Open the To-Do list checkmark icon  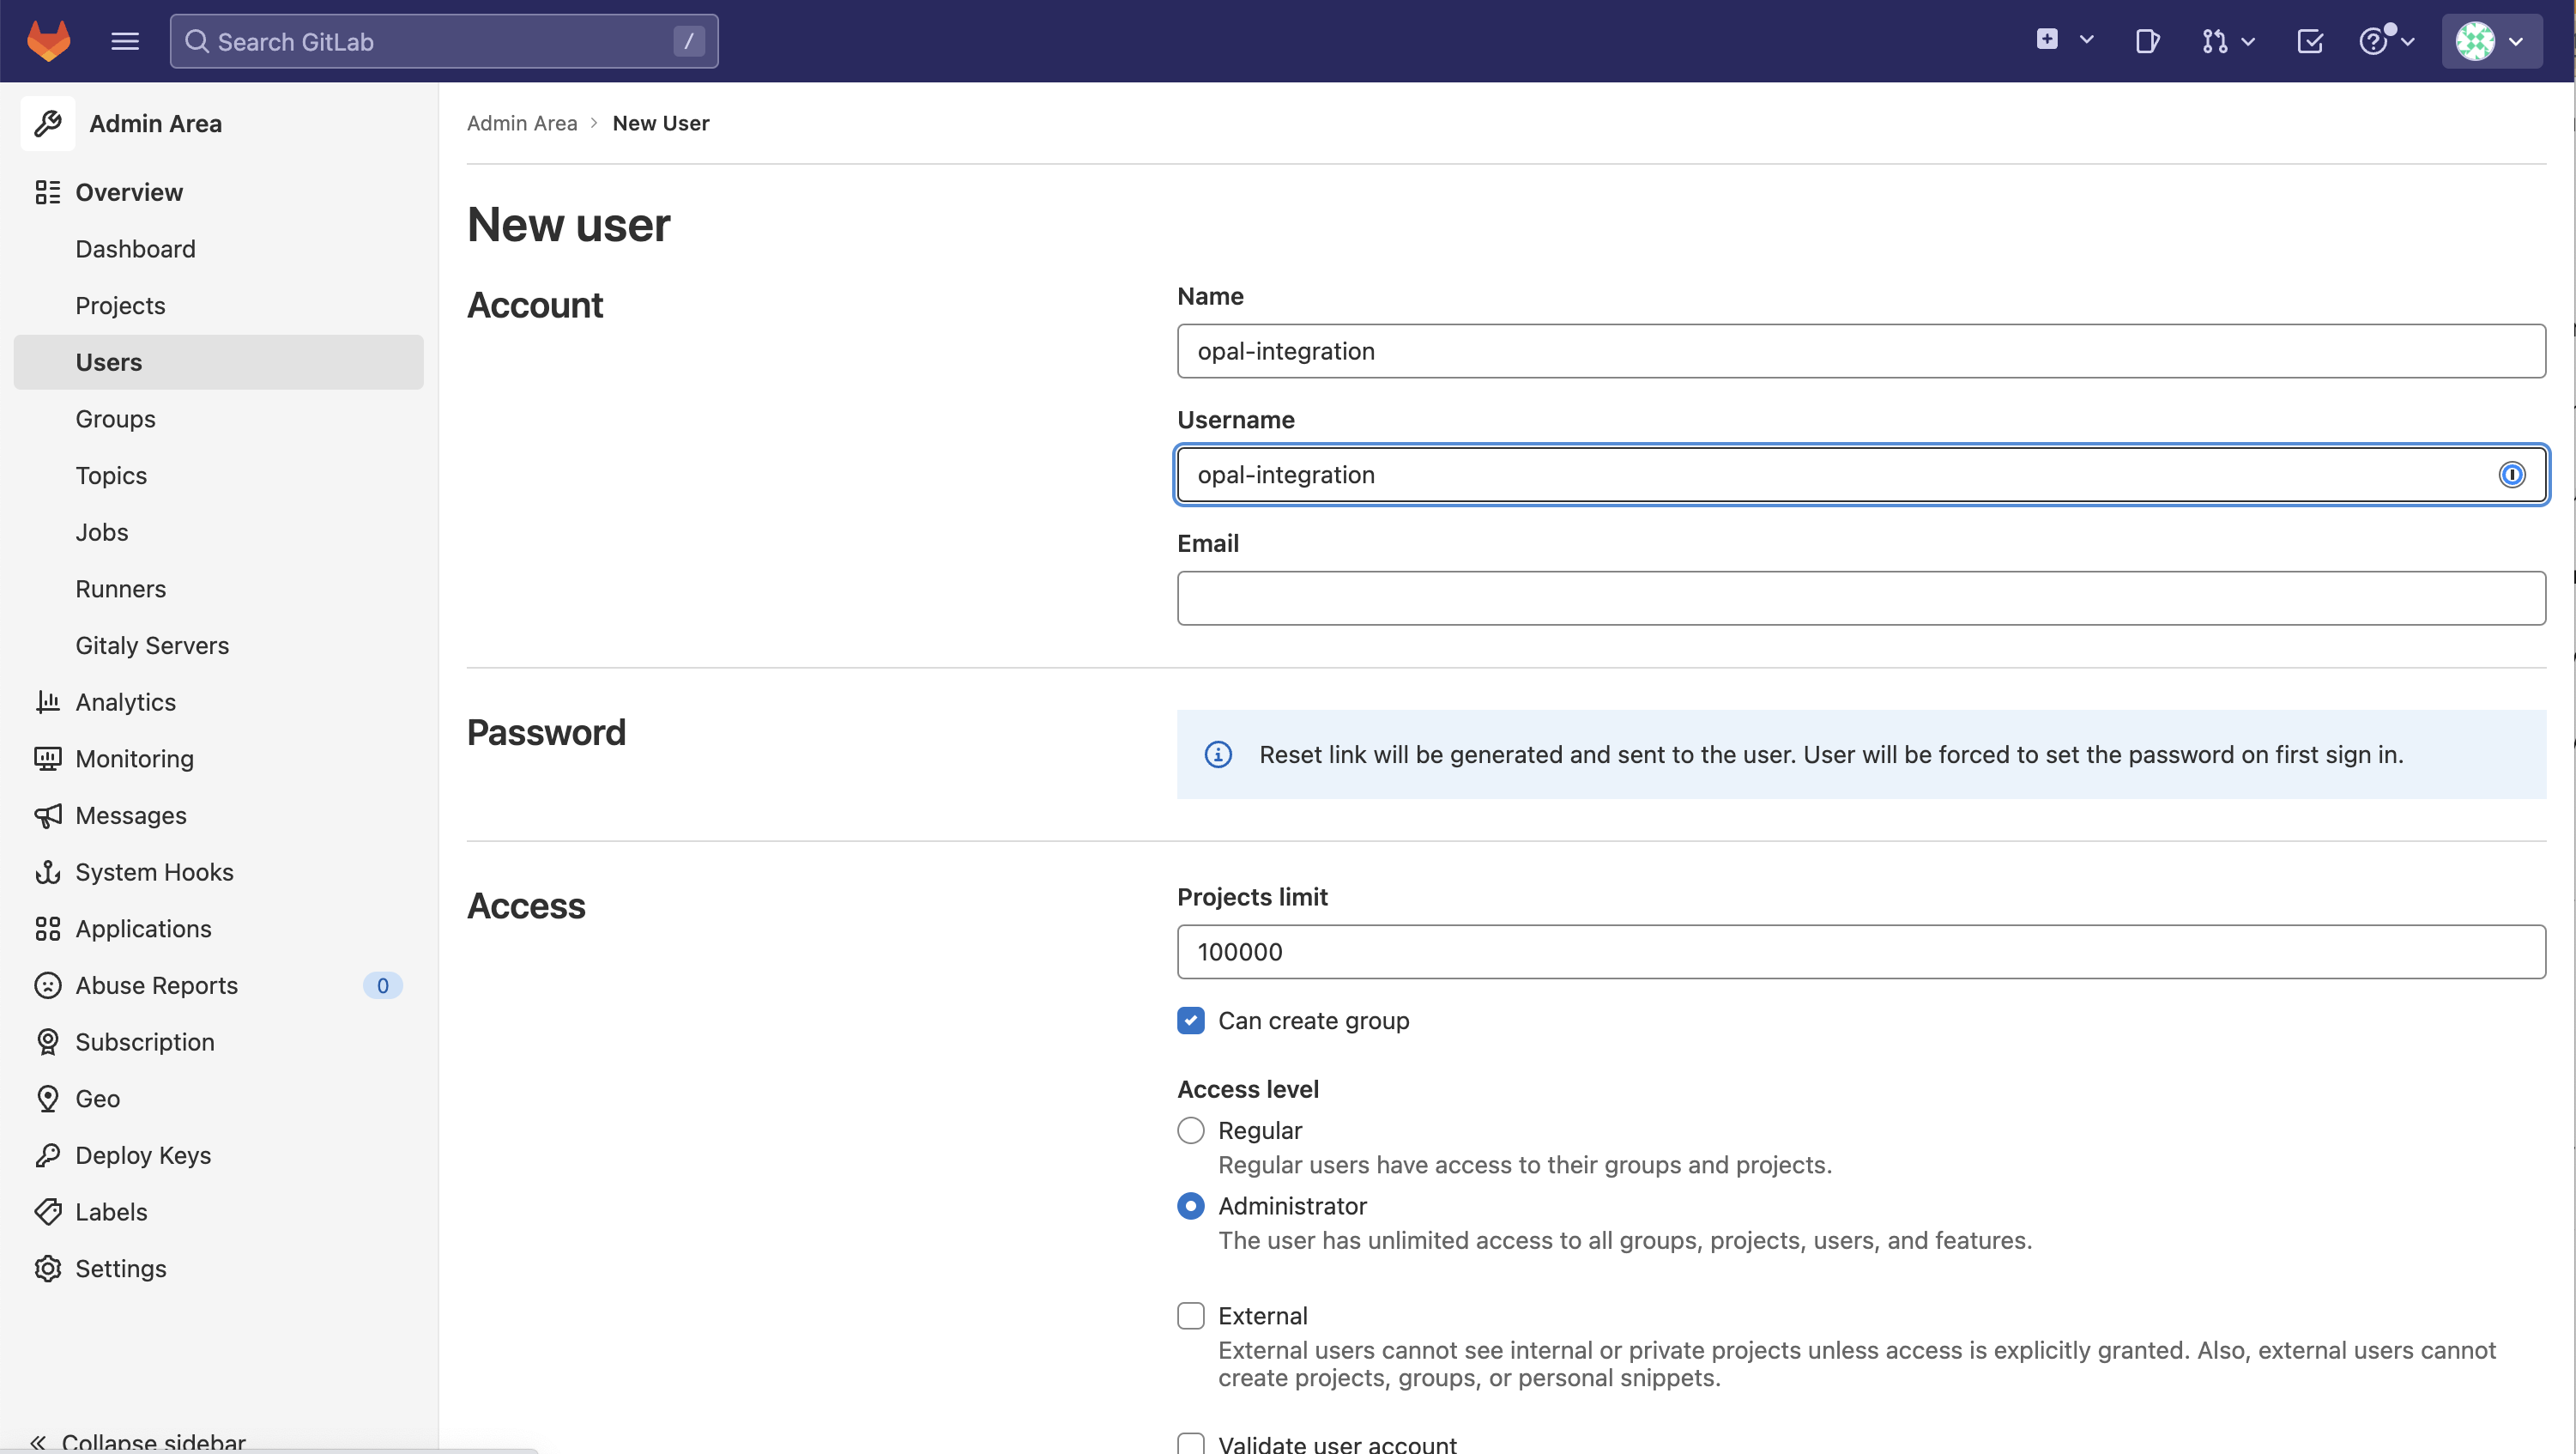tap(2310, 41)
